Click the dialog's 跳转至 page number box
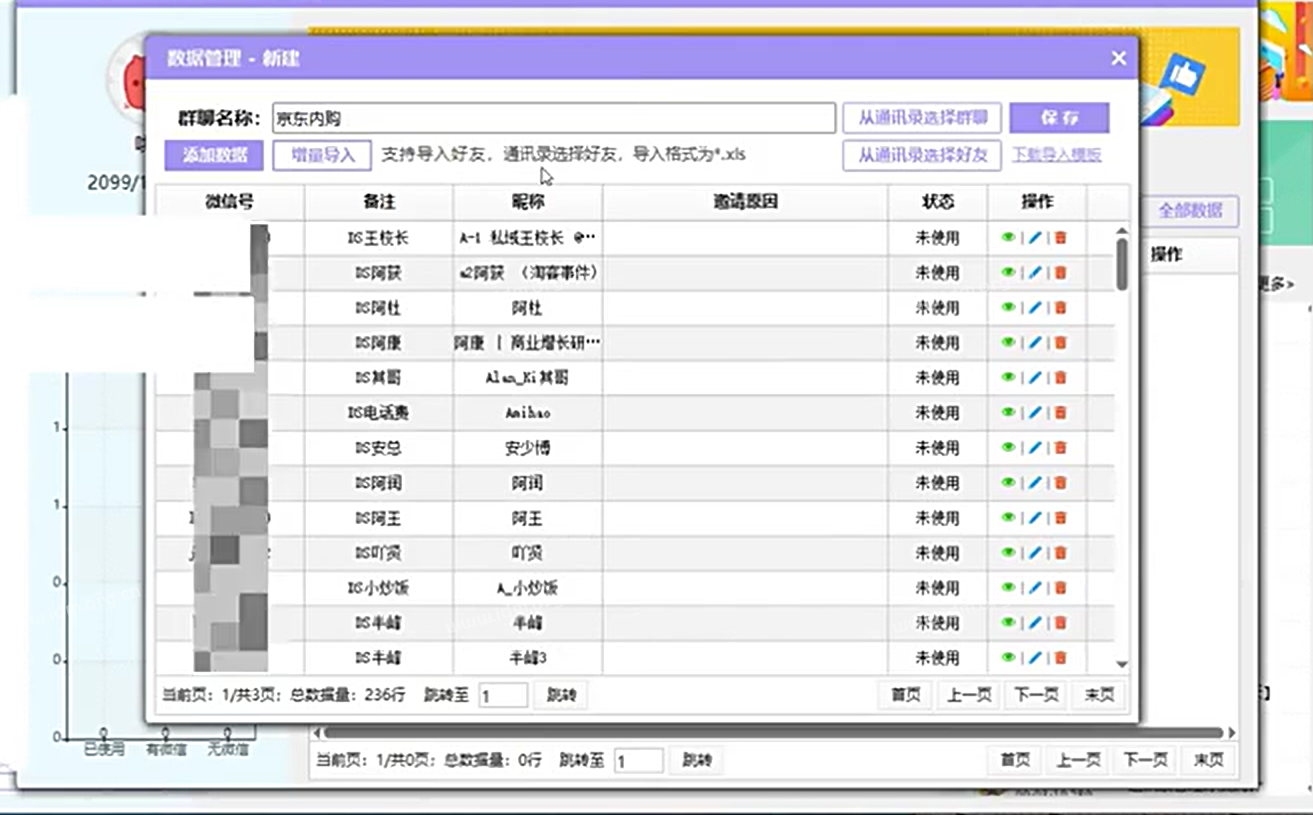The image size is (1313, 815). click(503, 695)
